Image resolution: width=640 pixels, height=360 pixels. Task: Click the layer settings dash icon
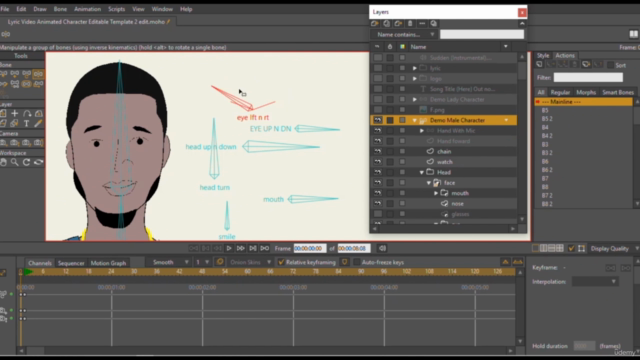click(x=422, y=24)
